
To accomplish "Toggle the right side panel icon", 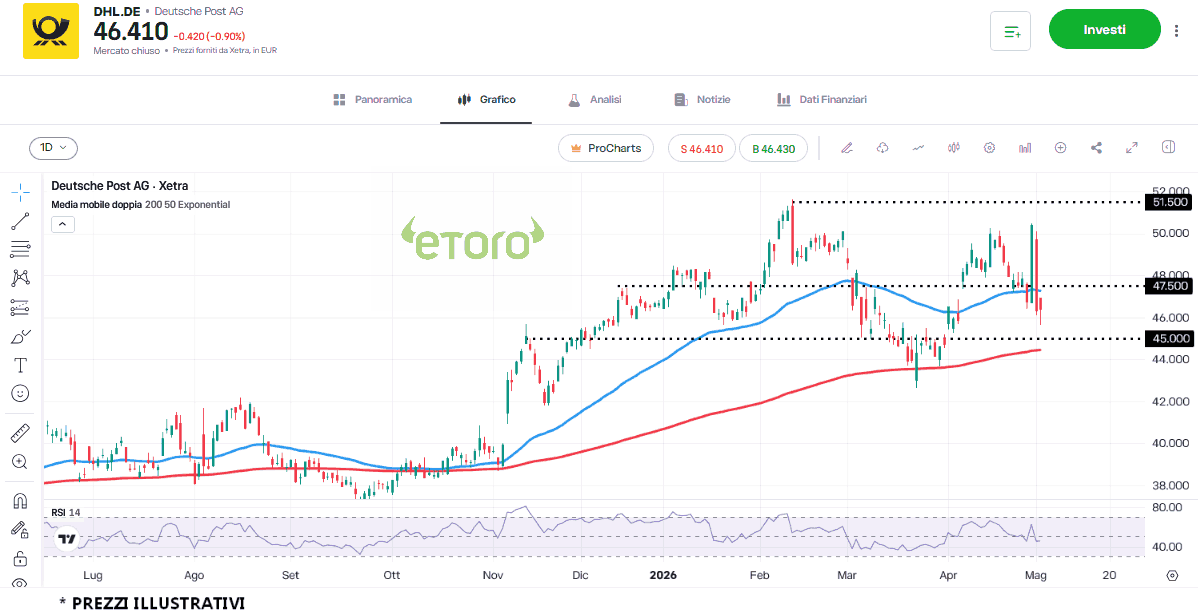I will 1168,147.
